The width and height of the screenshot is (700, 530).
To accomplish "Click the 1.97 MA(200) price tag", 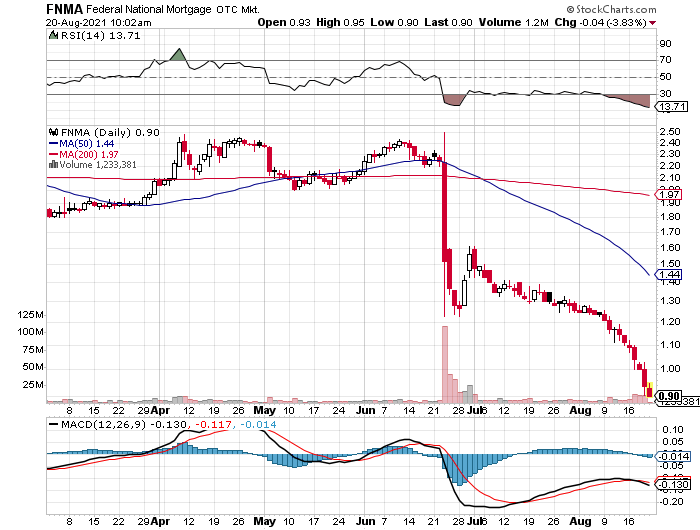I will pyautogui.click(x=668, y=194).
